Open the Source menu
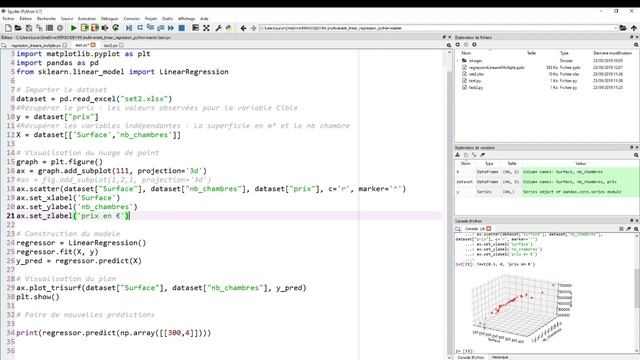Image resolution: width=640 pixels, height=360 pixels. 67,19
